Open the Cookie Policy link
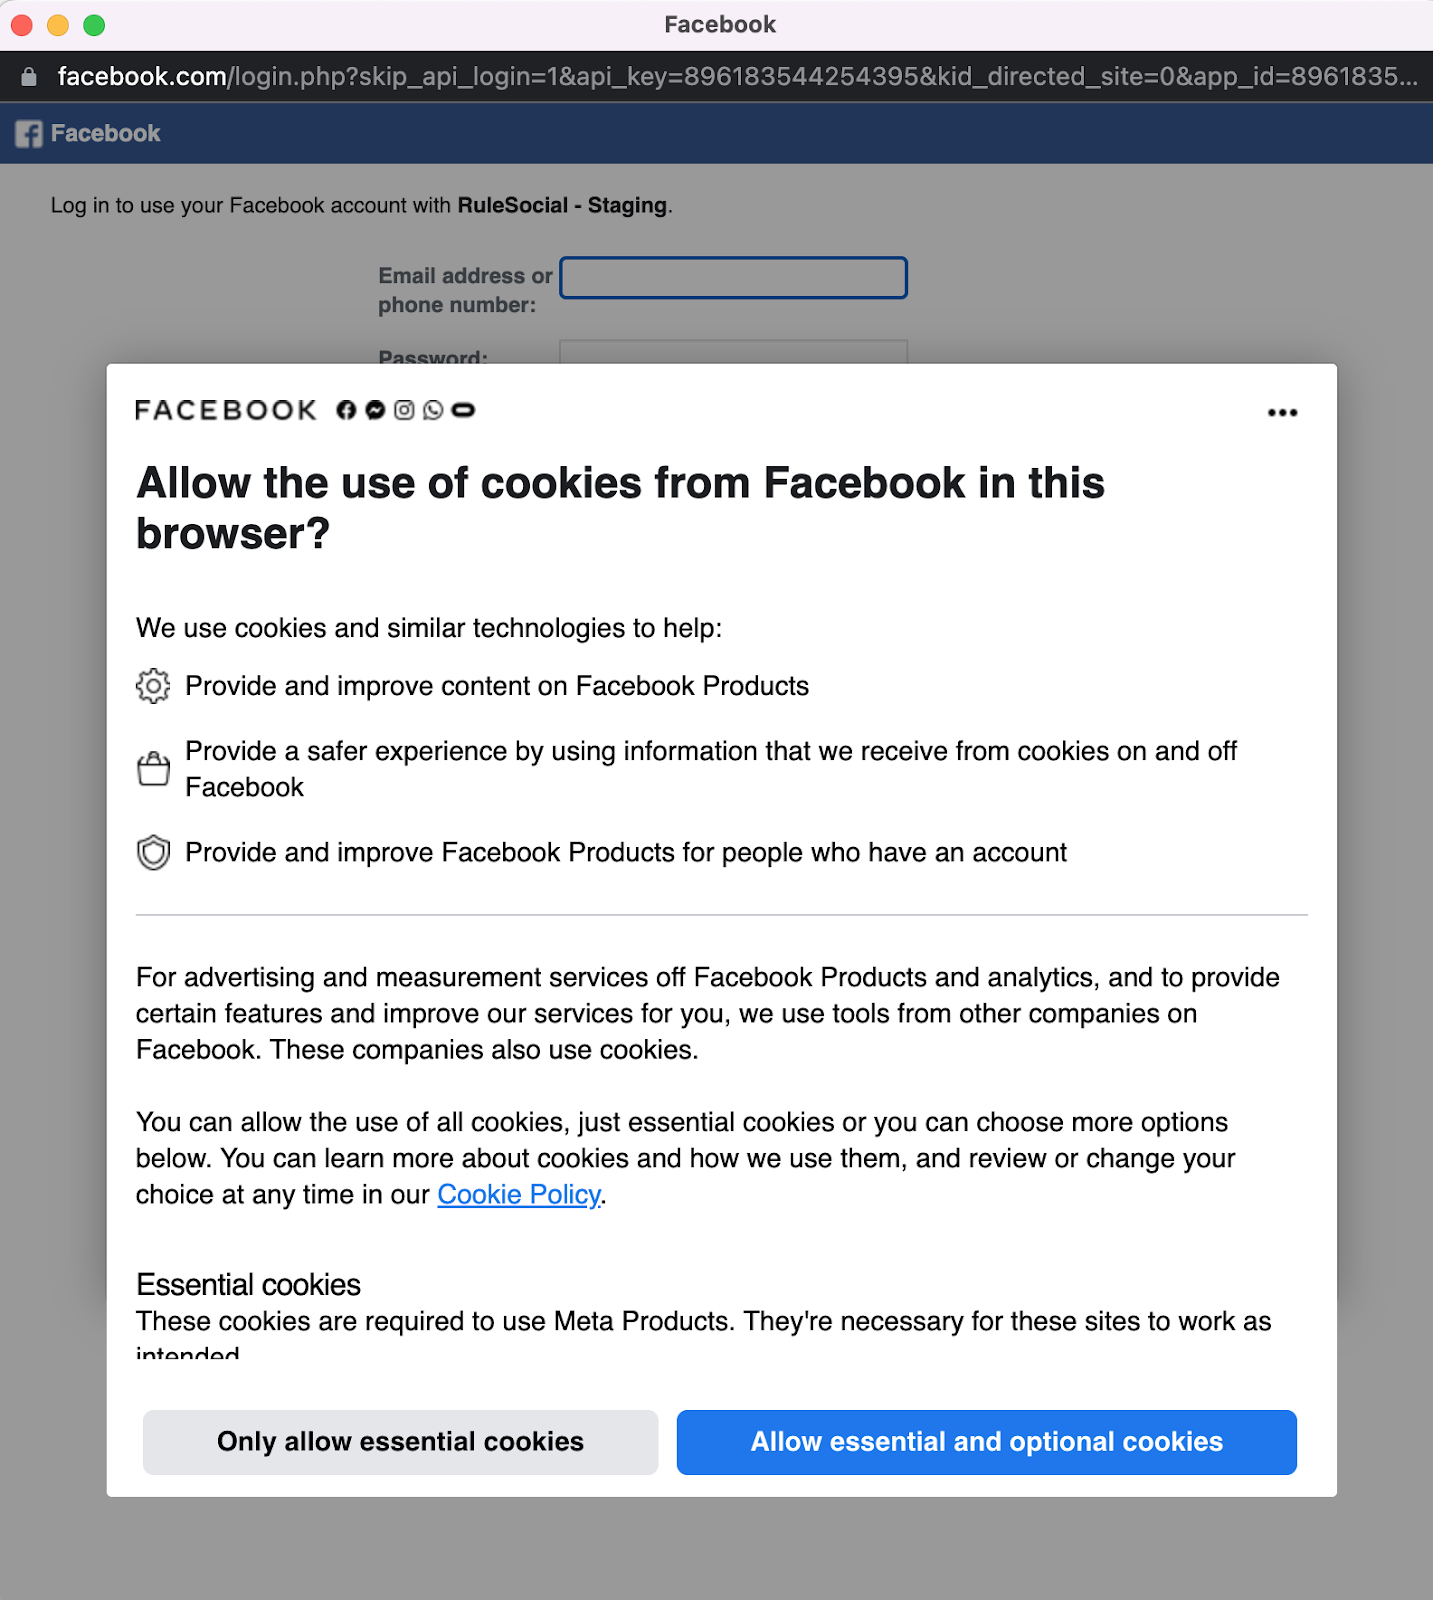The image size is (1433, 1600). [x=519, y=1194]
